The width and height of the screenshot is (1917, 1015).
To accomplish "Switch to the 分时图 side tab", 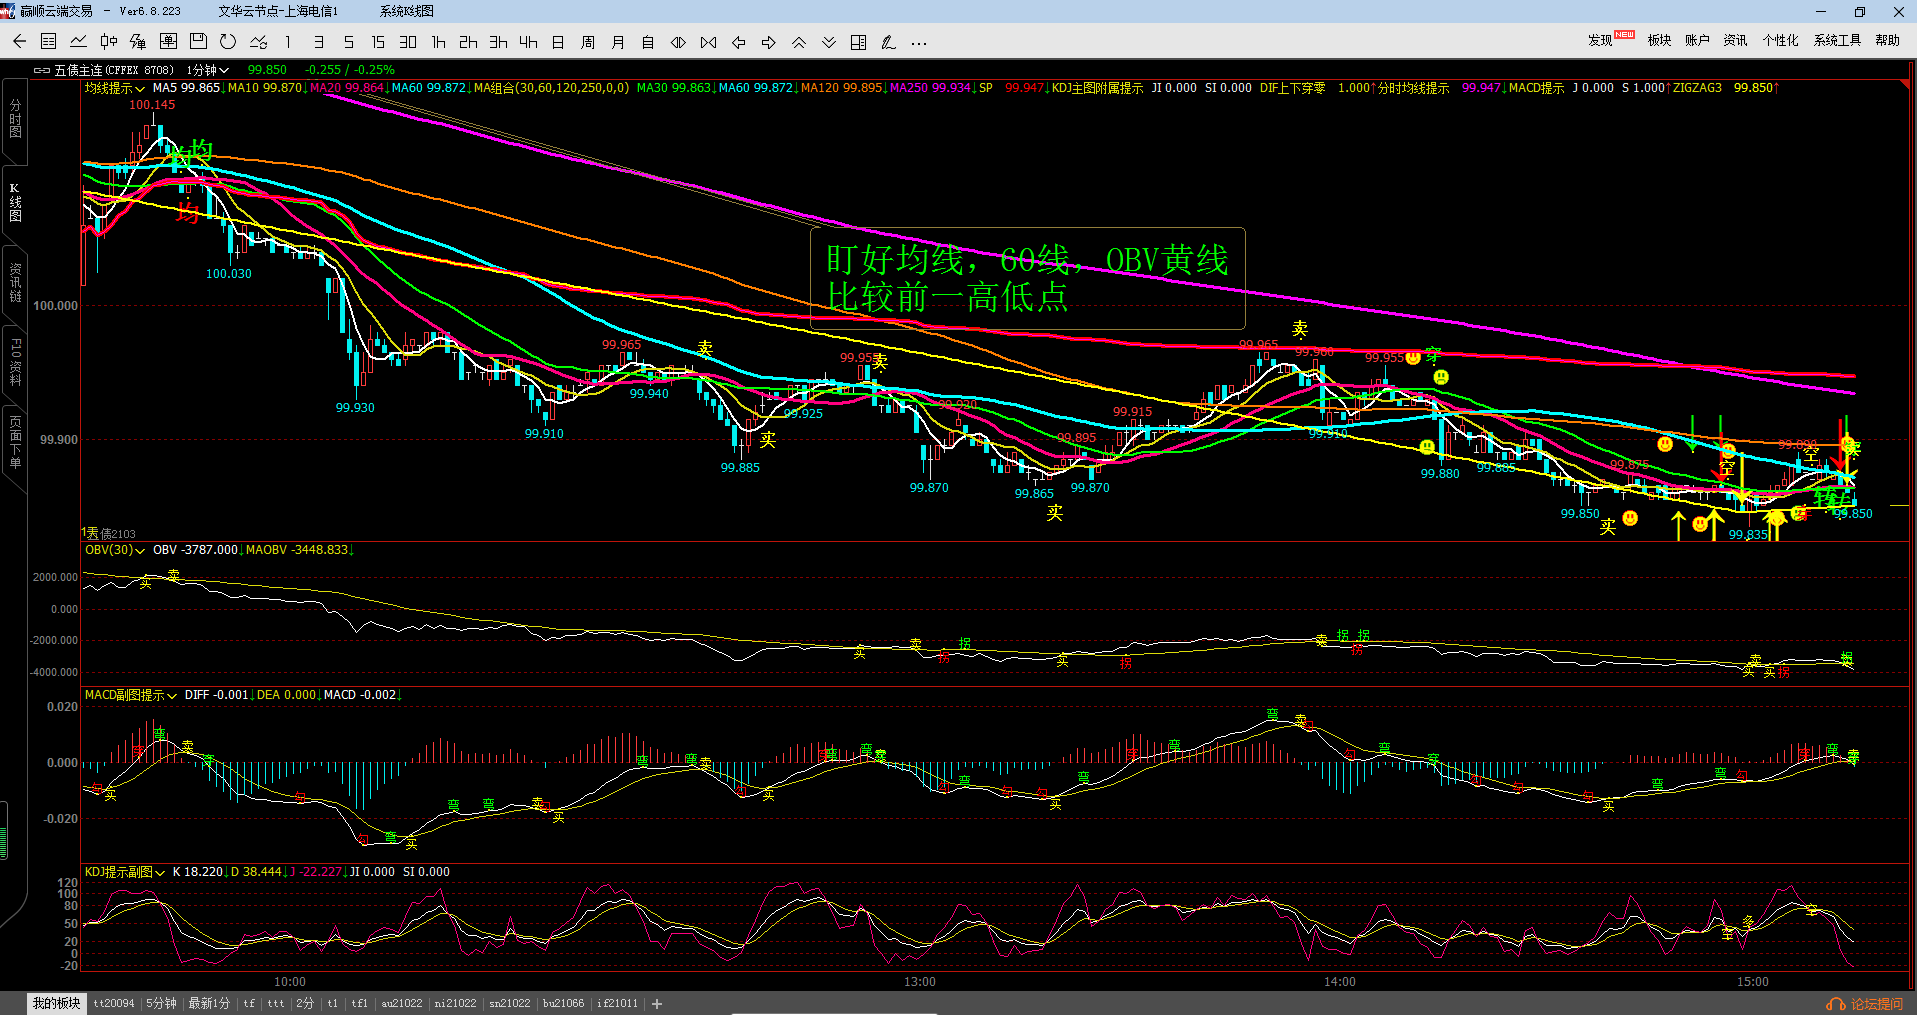I will point(15,120).
